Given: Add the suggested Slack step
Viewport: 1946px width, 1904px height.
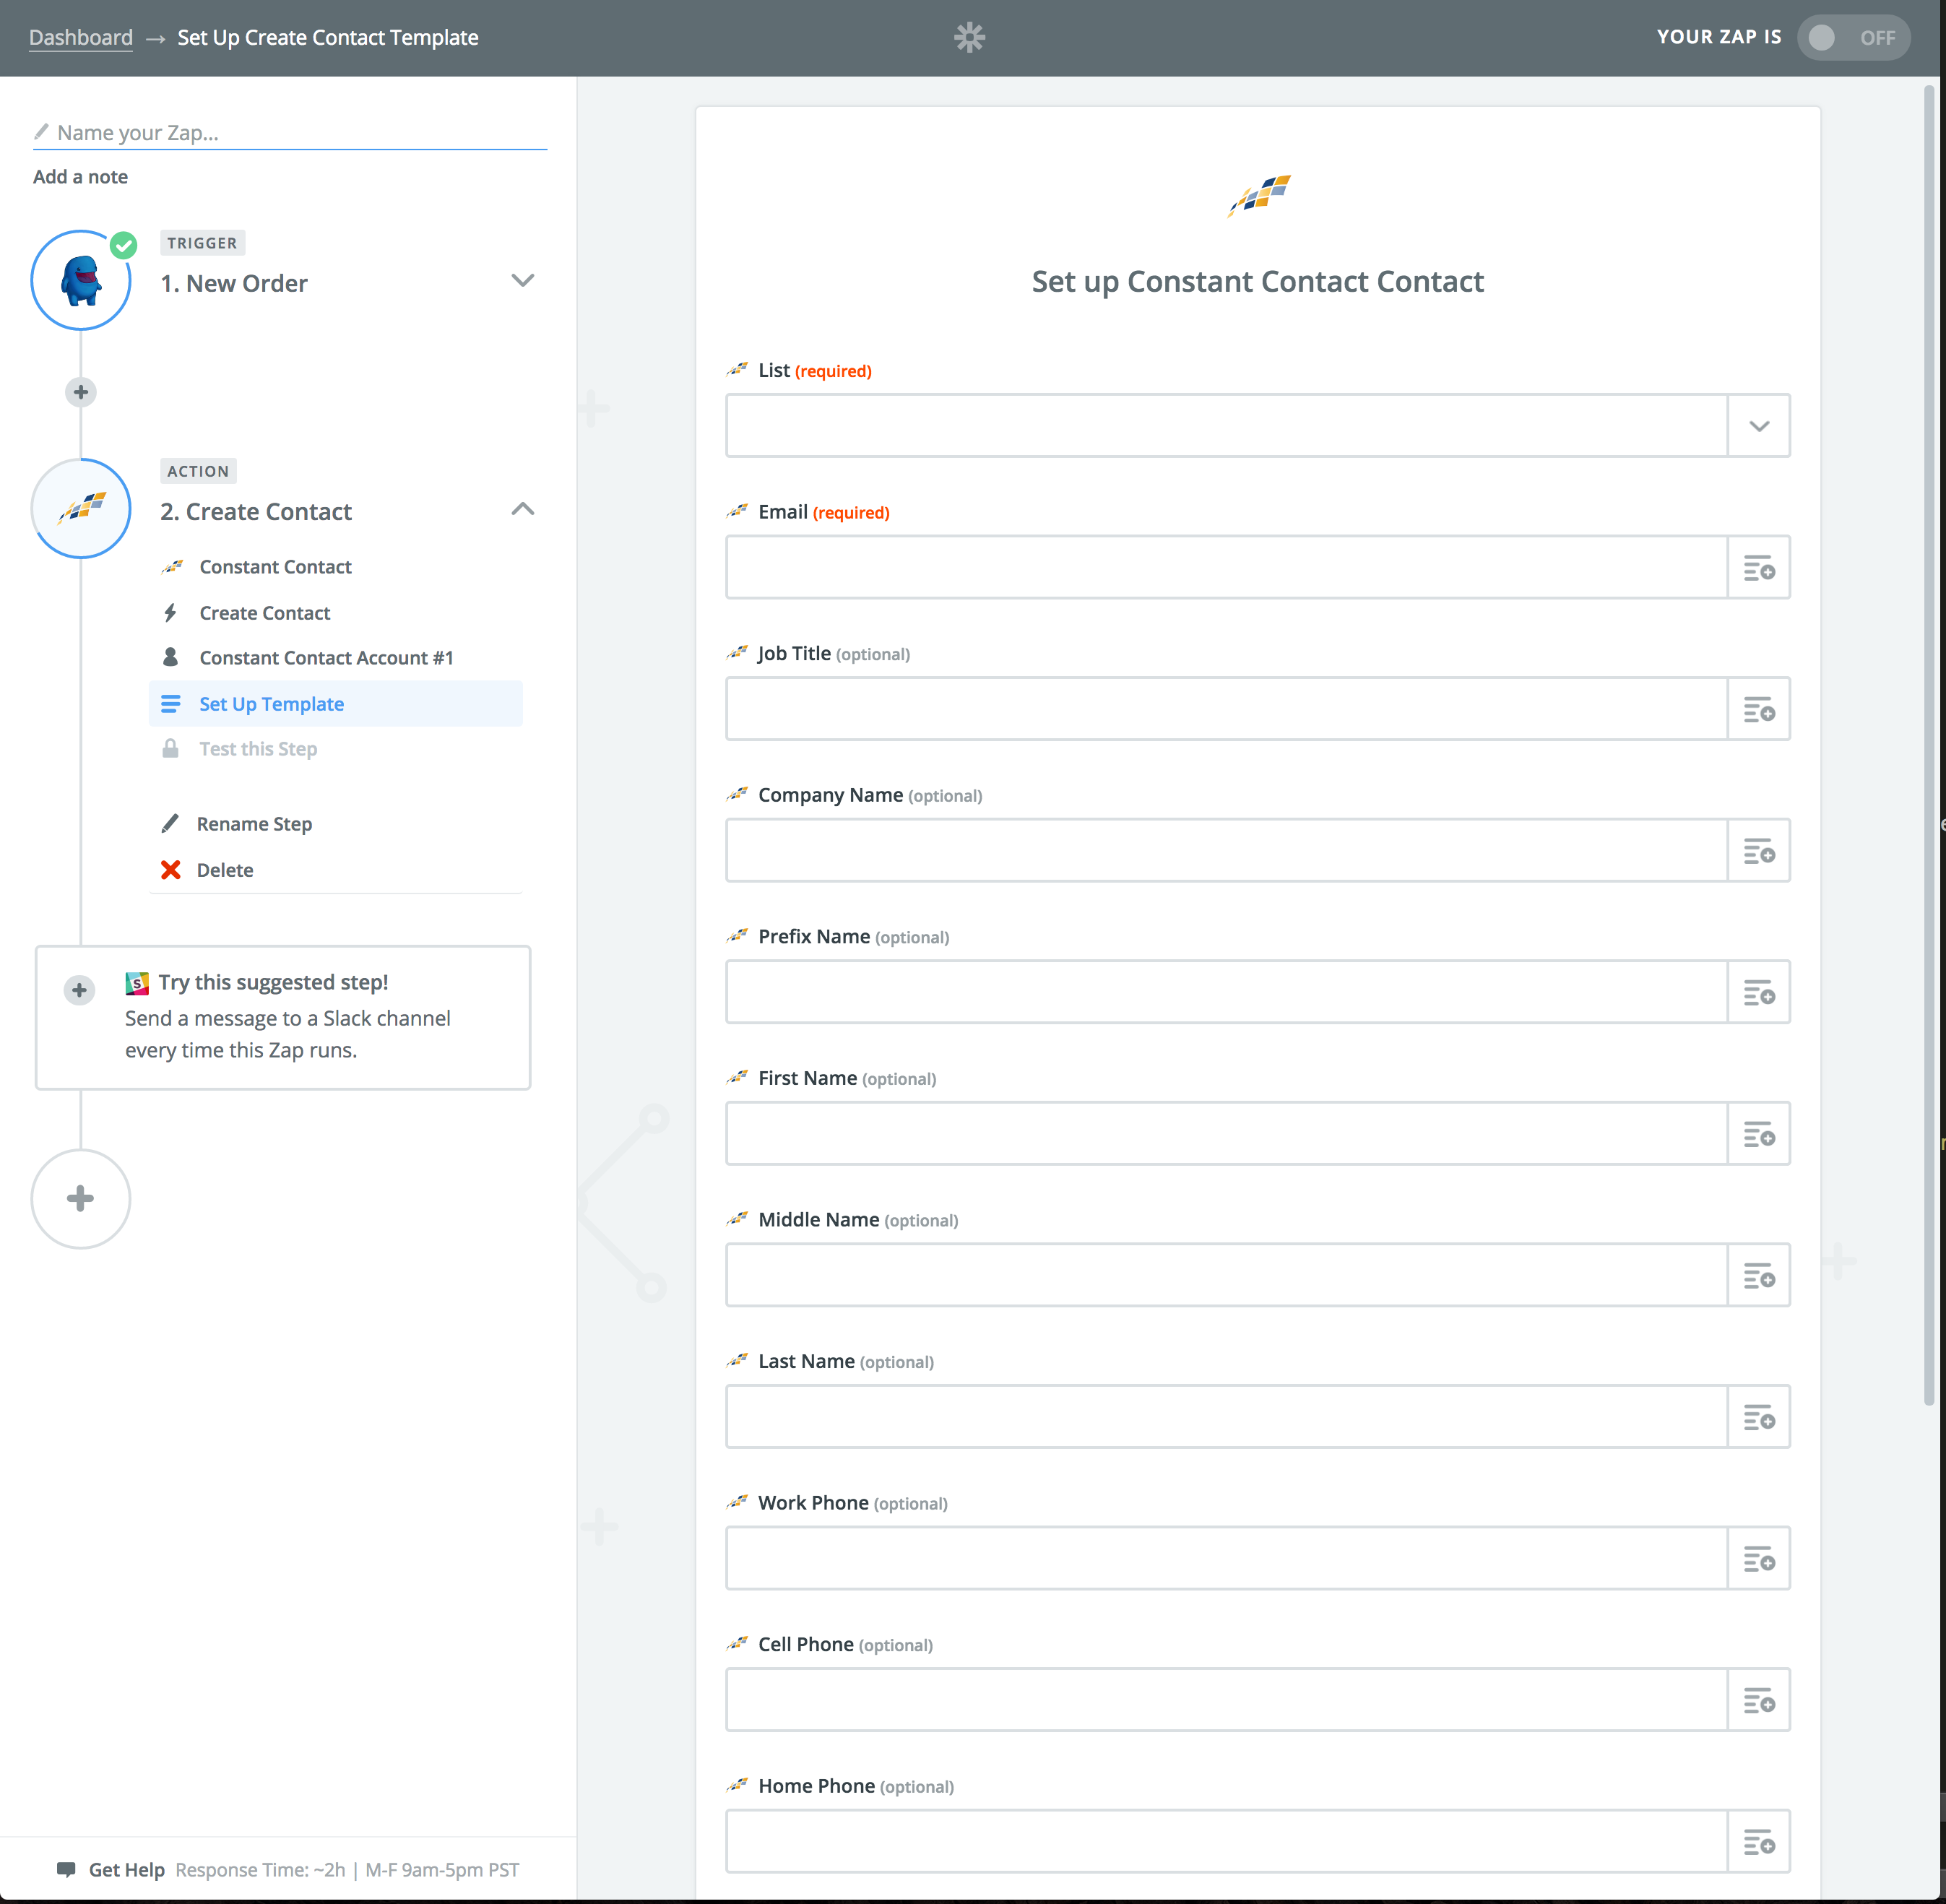Looking at the screenshot, I should (x=79, y=990).
